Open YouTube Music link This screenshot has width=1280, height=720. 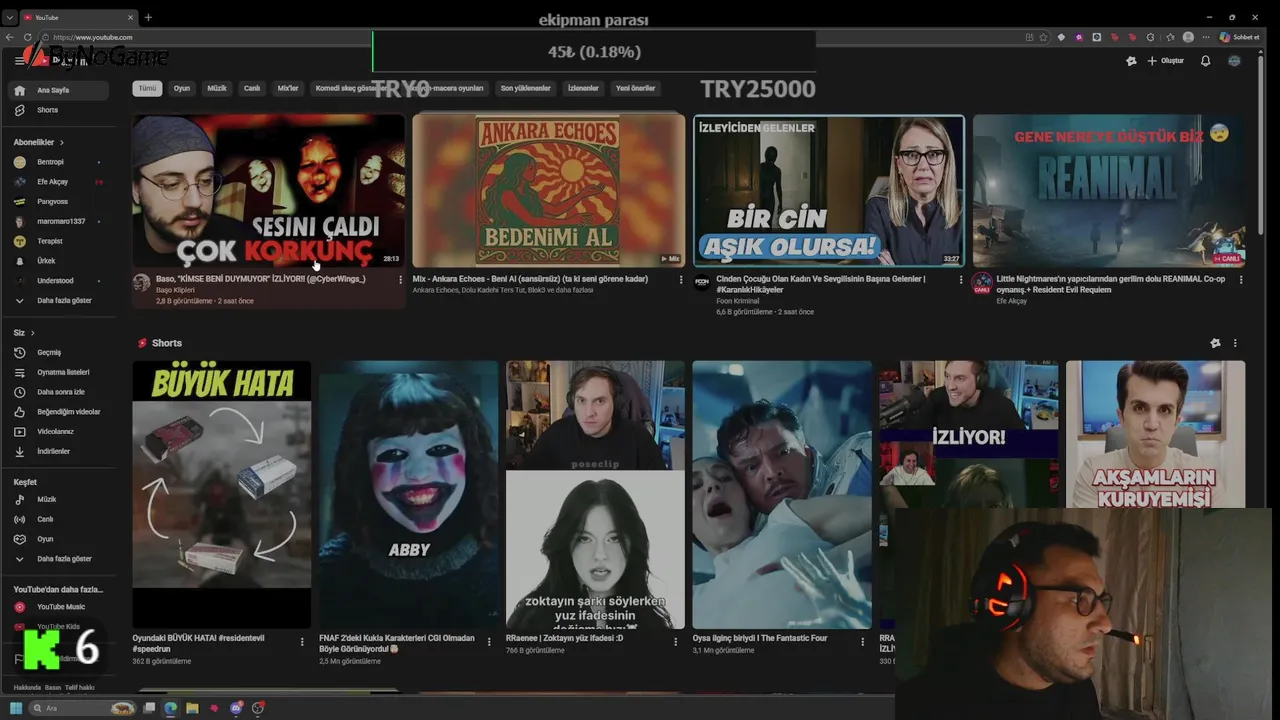[58, 607]
